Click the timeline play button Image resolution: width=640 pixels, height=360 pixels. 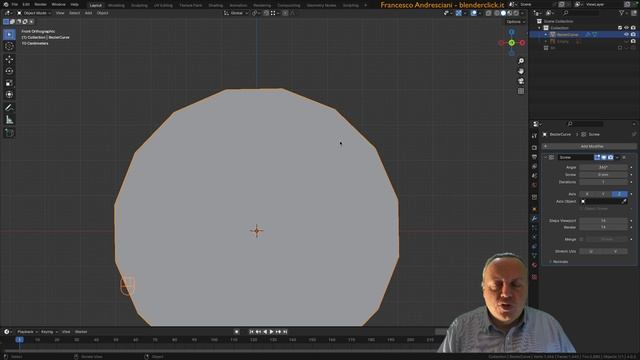(x=271, y=332)
